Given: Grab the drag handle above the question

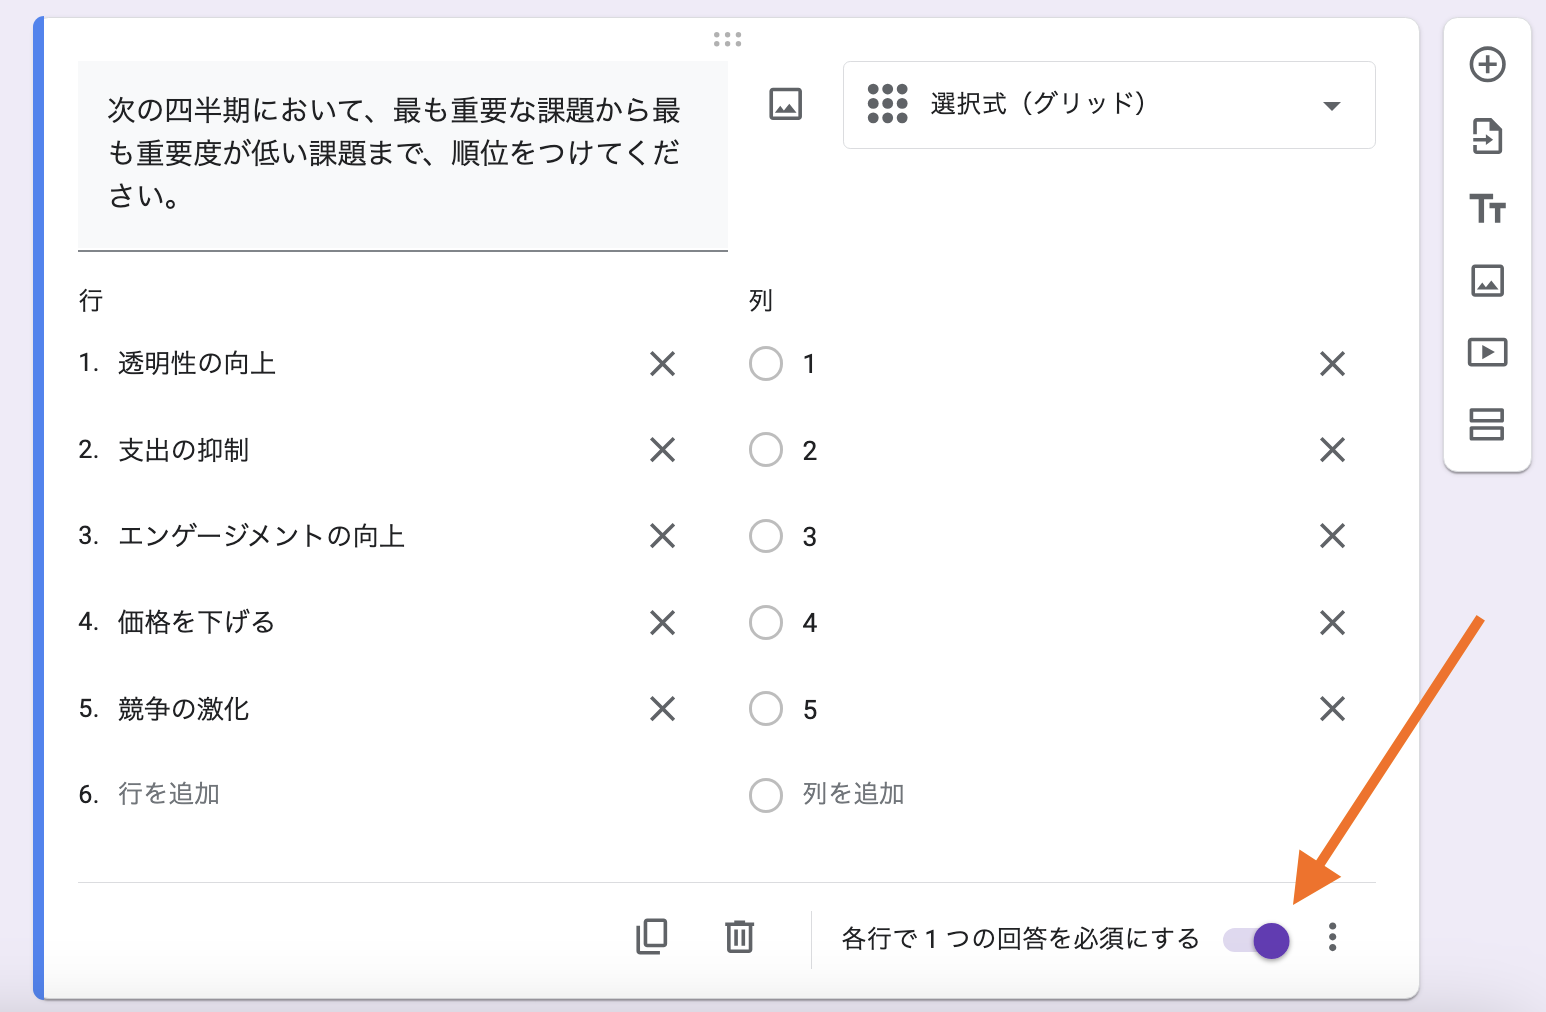Looking at the screenshot, I should pyautogui.click(x=727, y=39).
